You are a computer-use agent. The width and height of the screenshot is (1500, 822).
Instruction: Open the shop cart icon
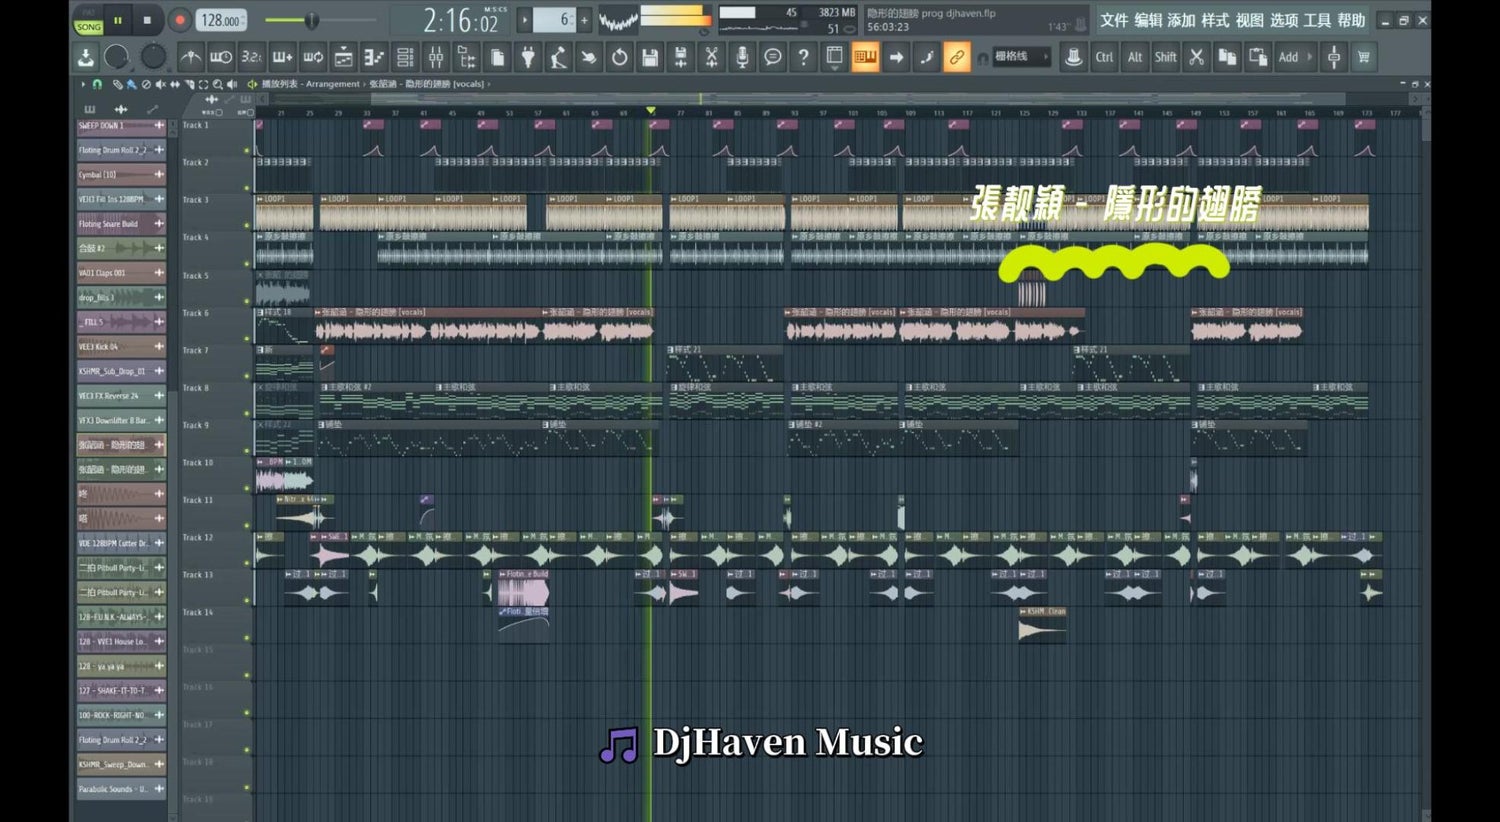tap(1364, 57)
